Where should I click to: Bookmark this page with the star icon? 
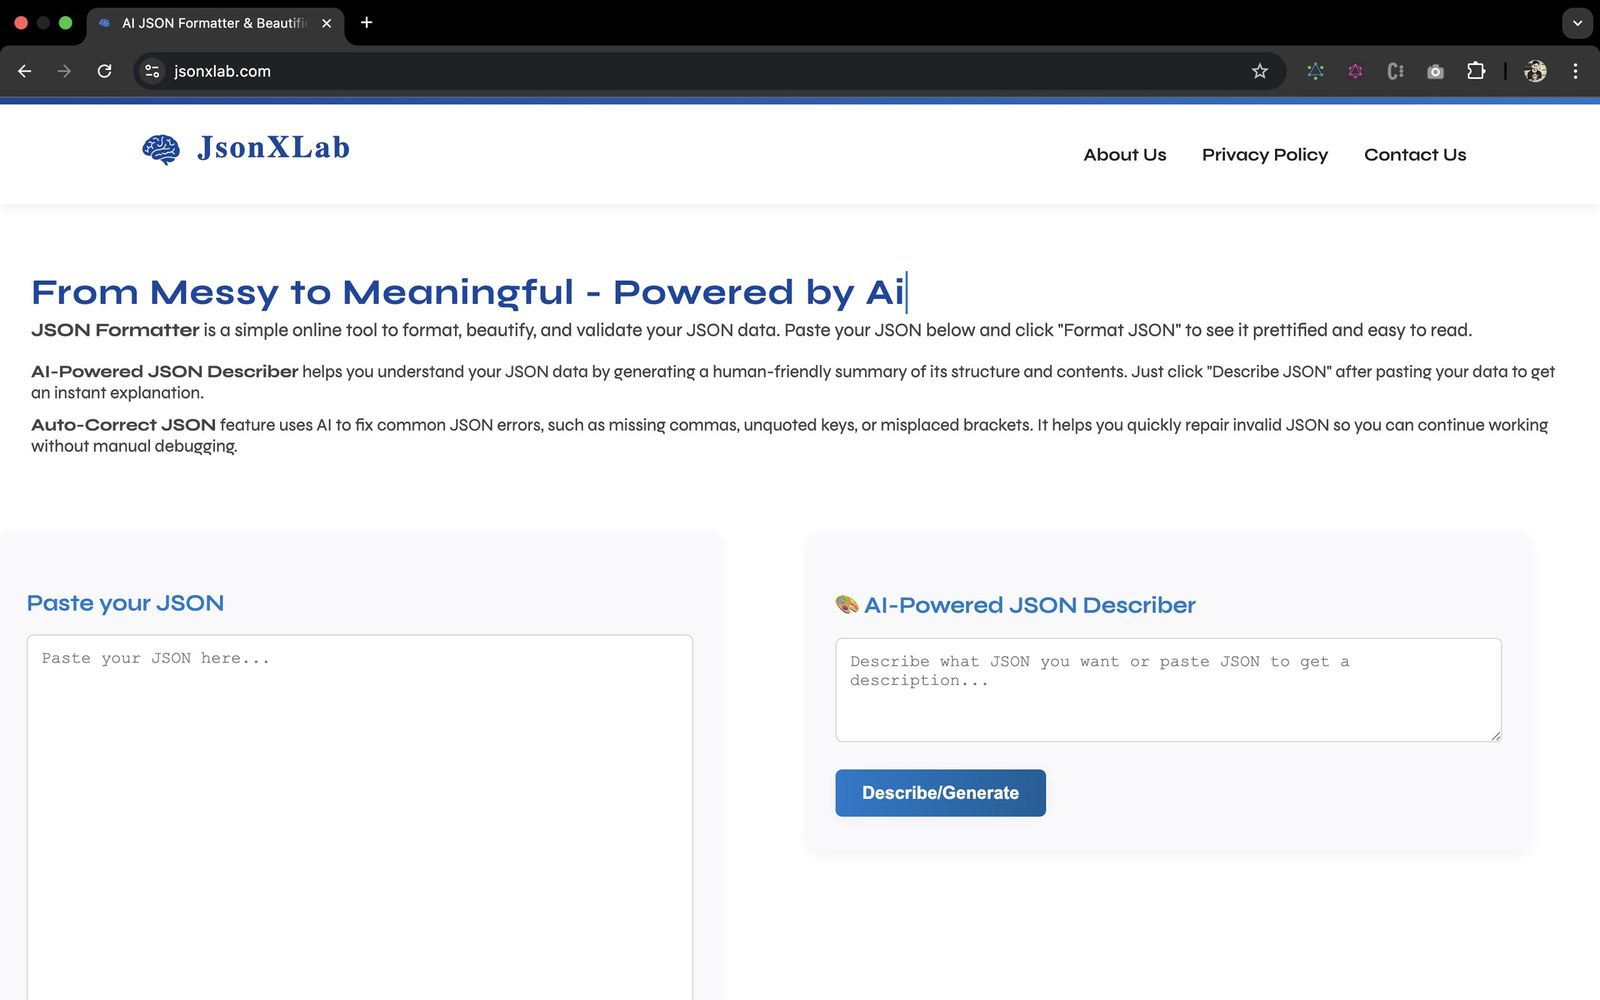click(x=1260, y=71)
